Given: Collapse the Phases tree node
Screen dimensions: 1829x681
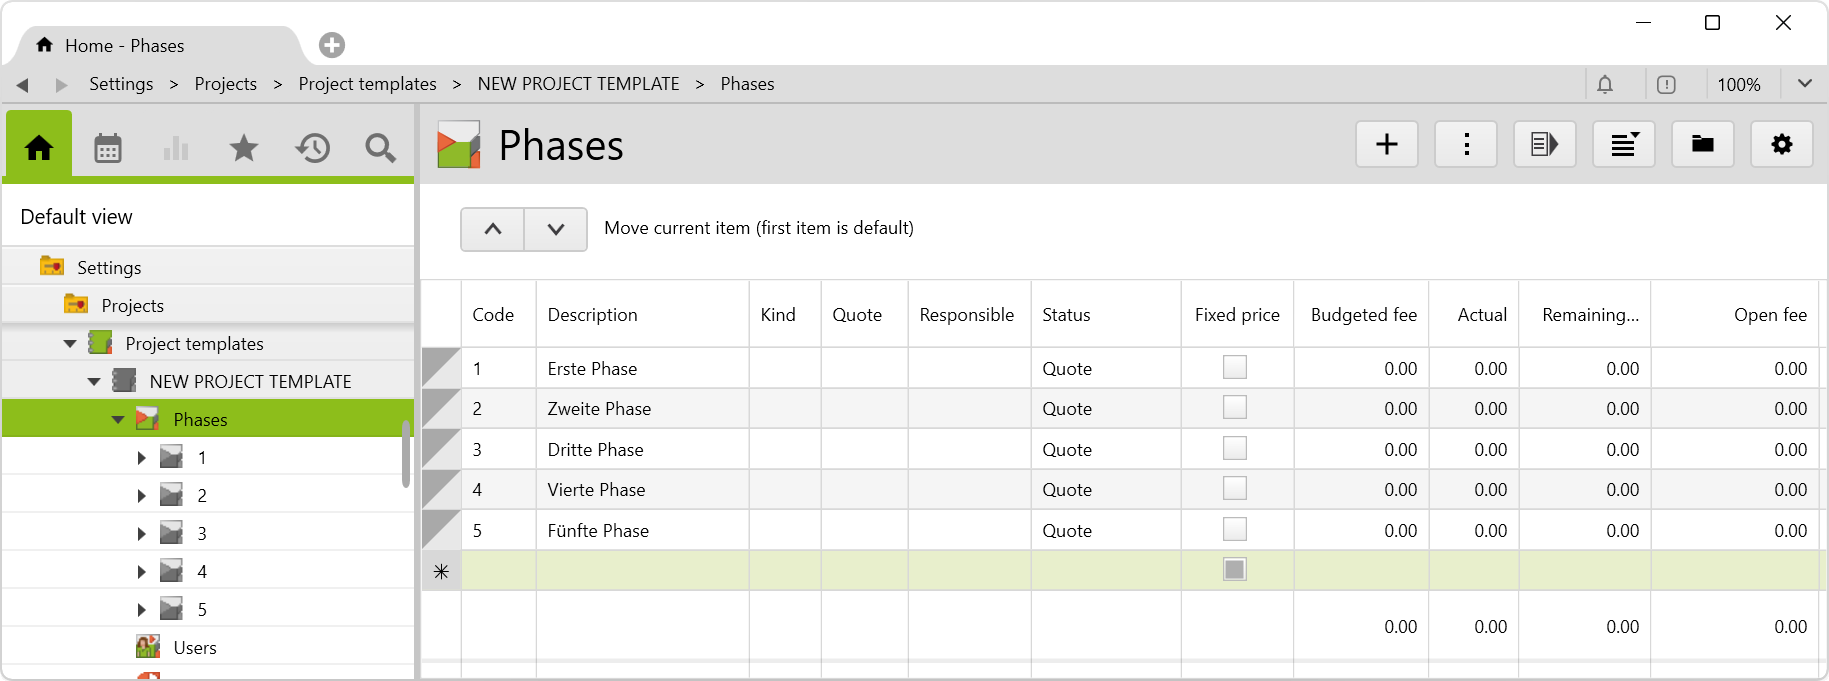Looking at the screenshot, I should point(118,420).
